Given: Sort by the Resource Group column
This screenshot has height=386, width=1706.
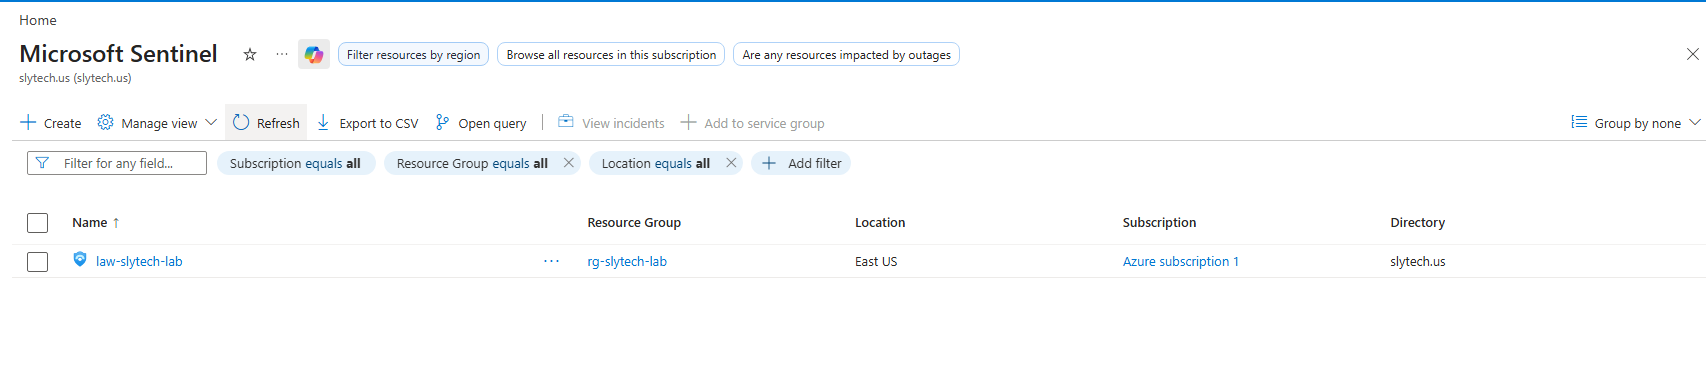Looking at the screenshot, I should point(634,223).
